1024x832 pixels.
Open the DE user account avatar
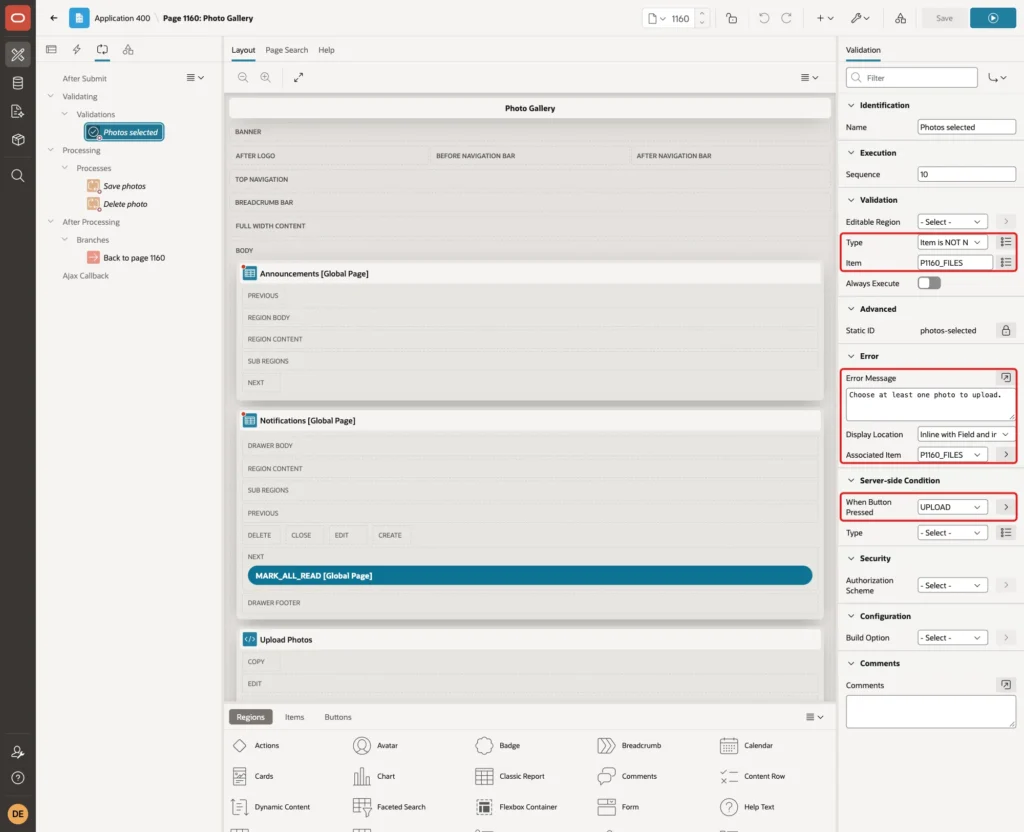18,814
